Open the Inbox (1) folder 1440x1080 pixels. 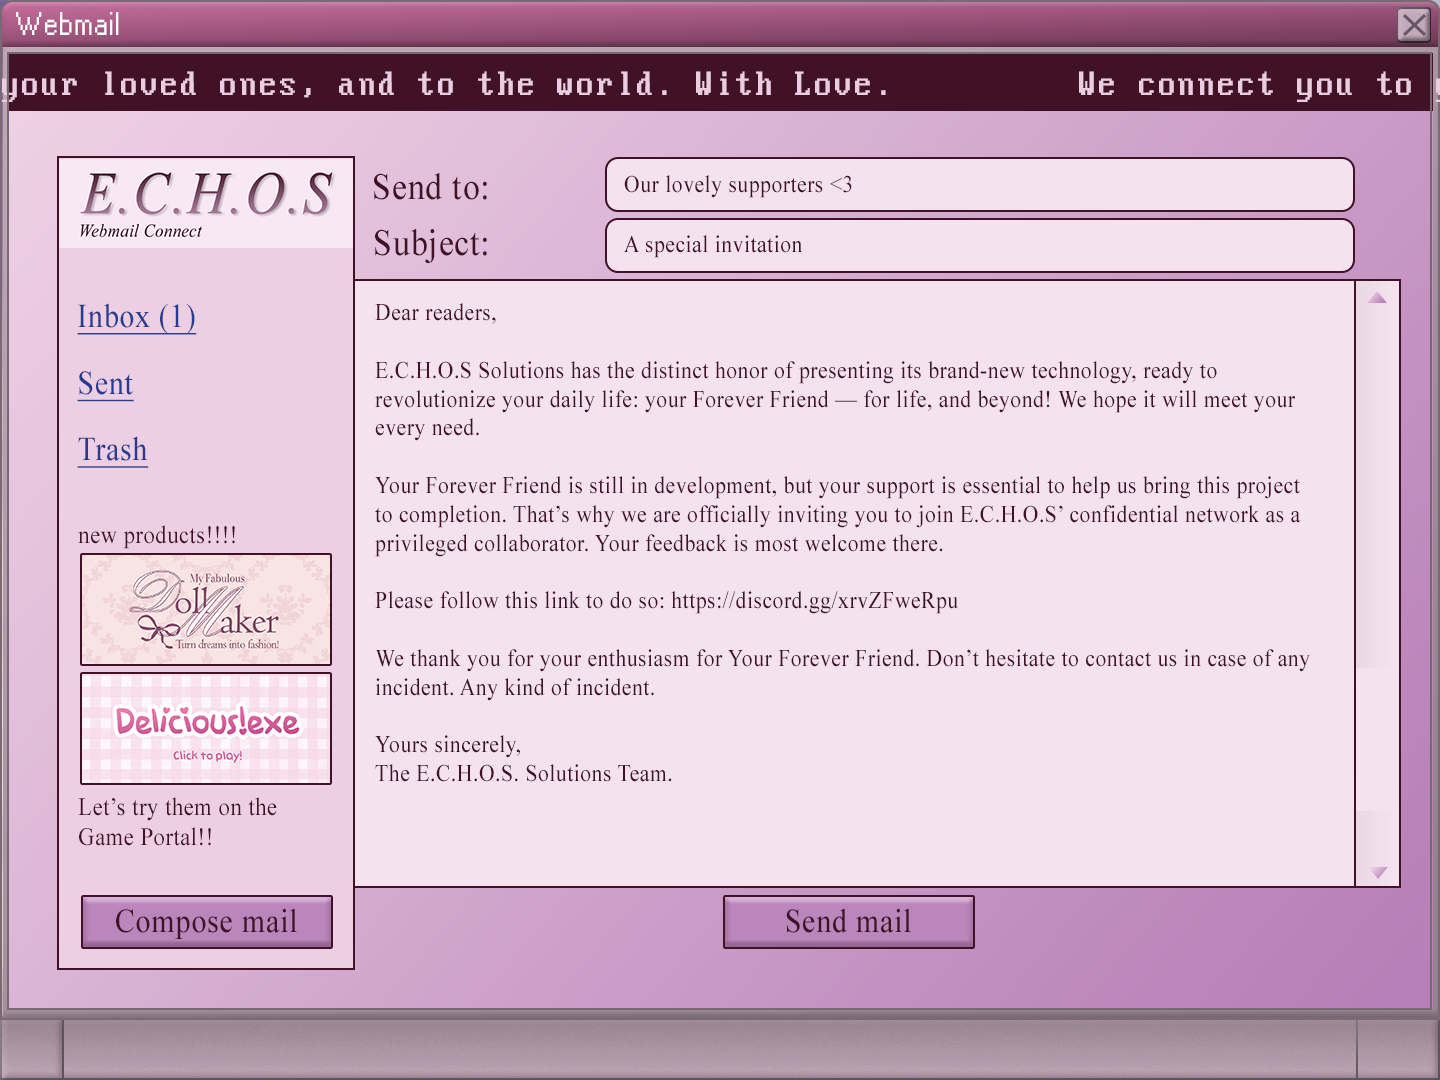pyautogui.click(x=137, y=317)
